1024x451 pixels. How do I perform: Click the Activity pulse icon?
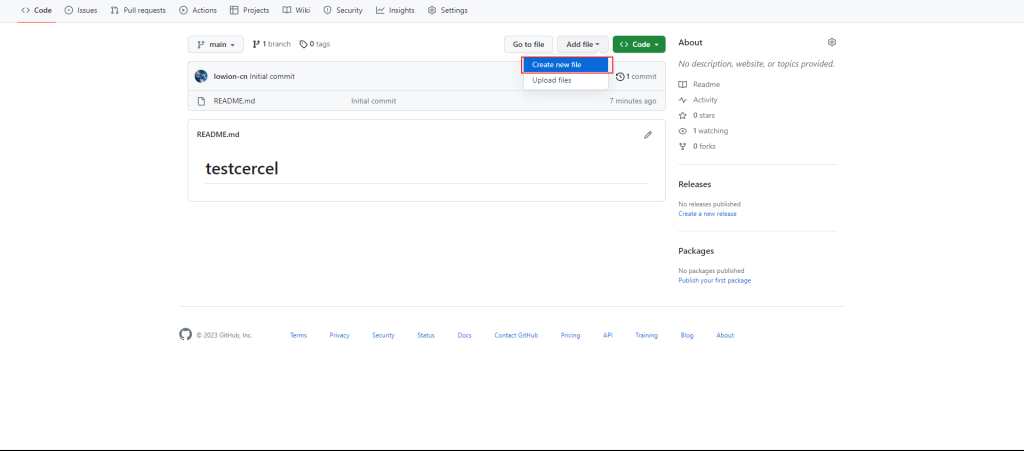pos(683,100)
